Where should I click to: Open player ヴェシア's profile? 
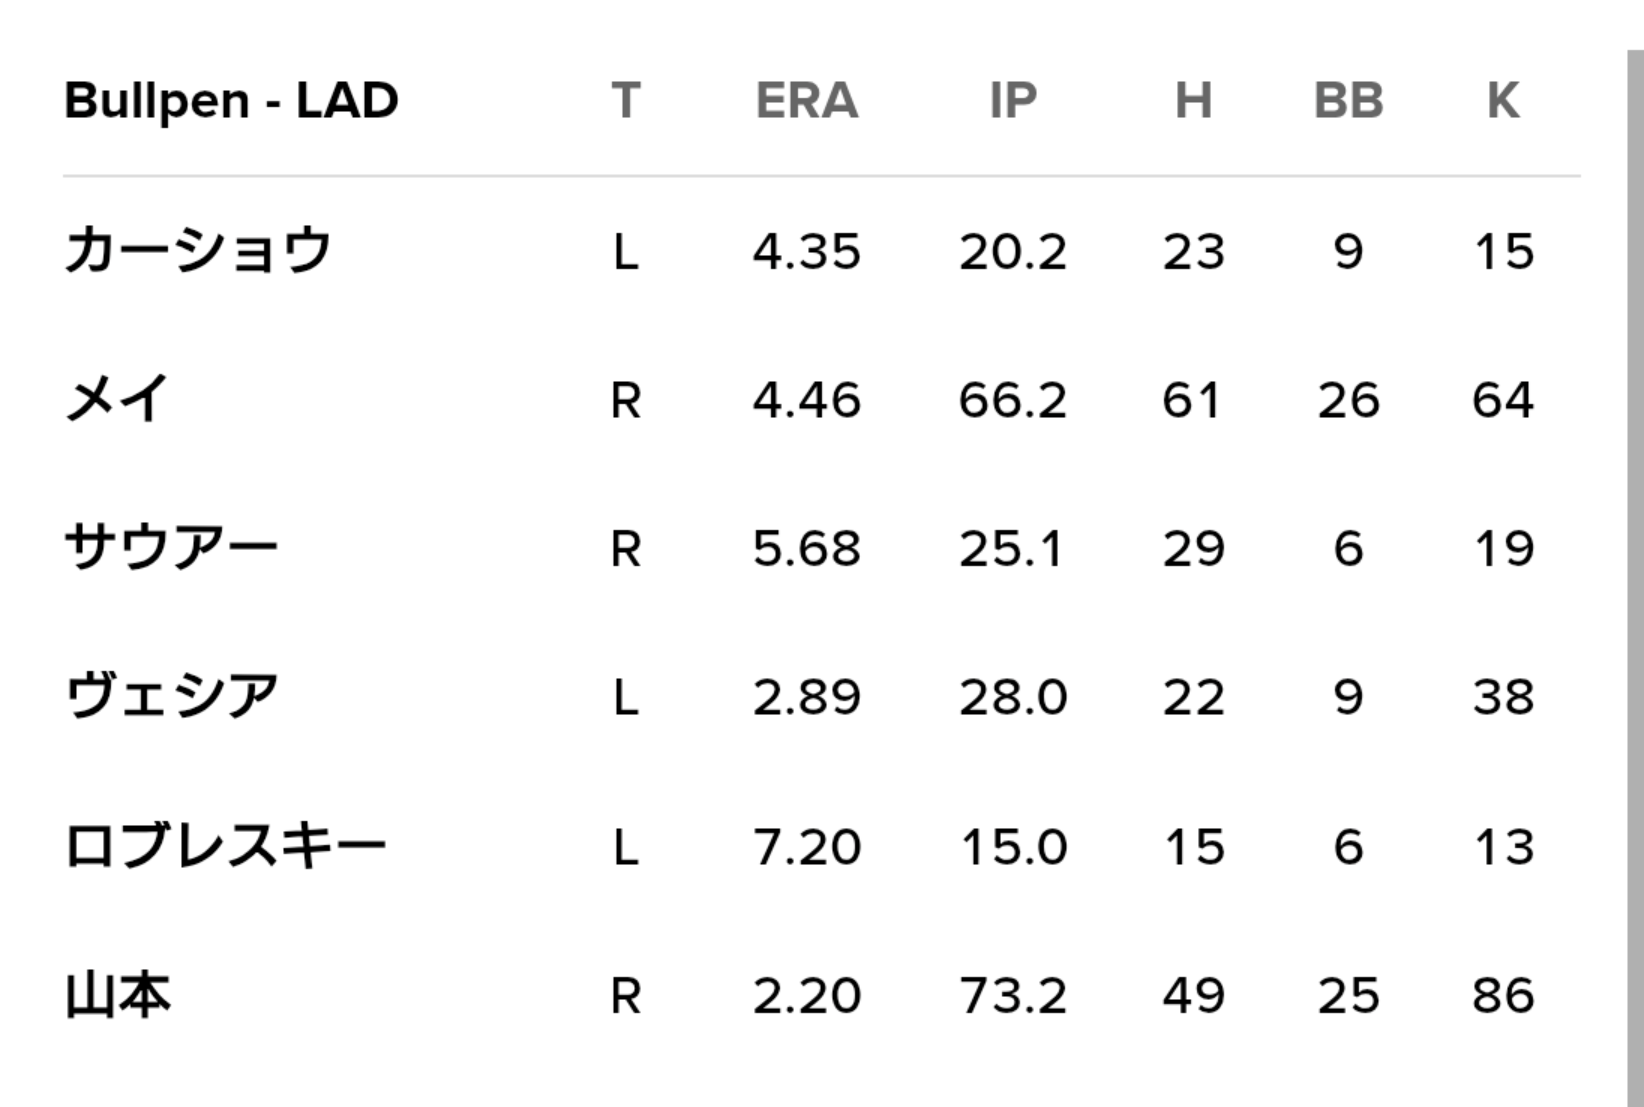click(171, 697)
